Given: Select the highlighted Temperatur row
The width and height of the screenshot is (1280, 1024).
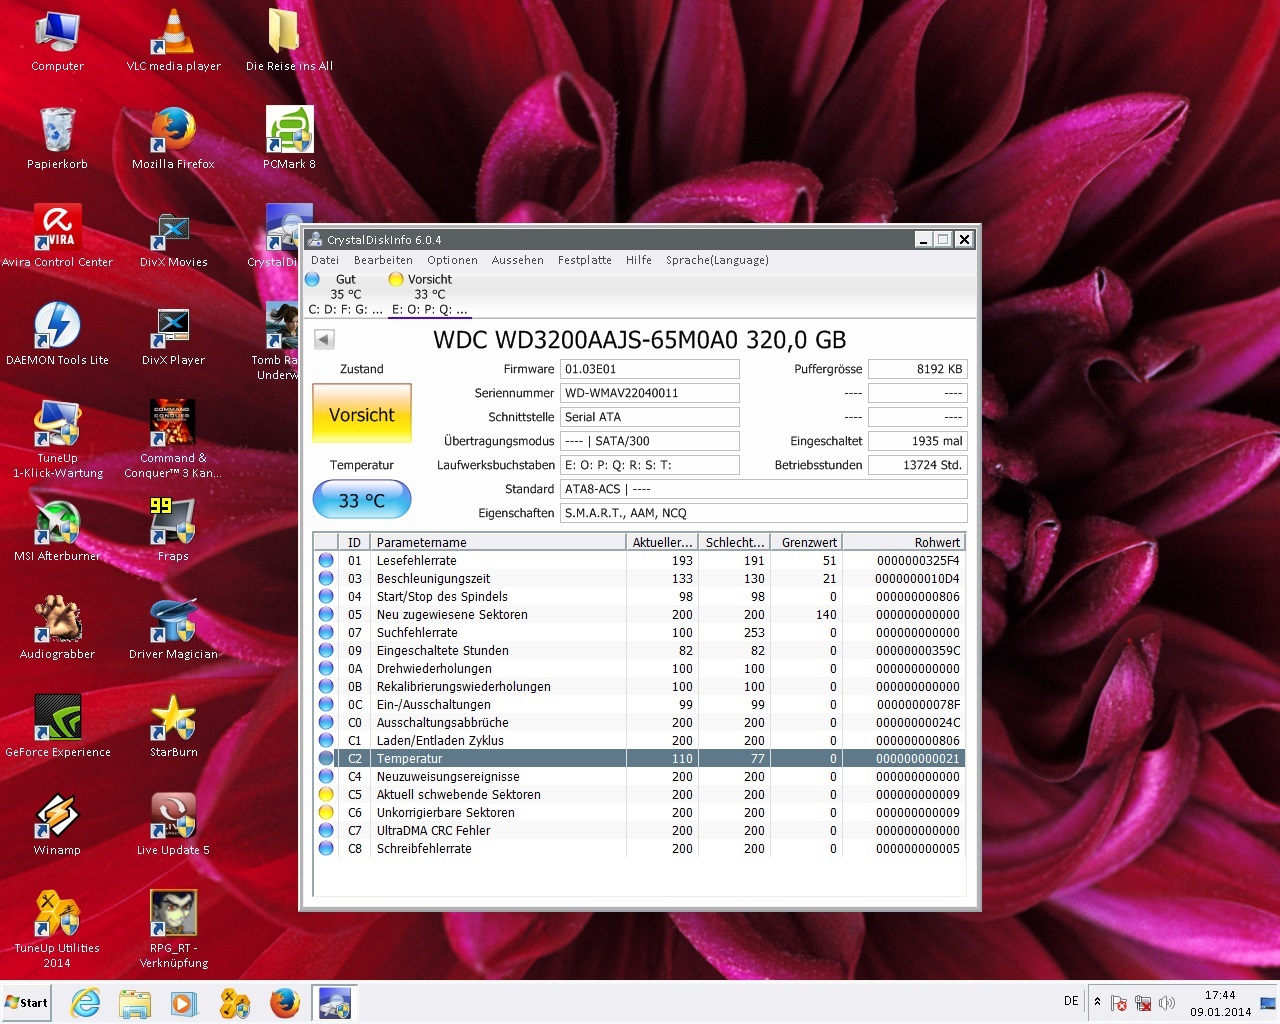Looking at the screenshot, I should tap(640, 759).
